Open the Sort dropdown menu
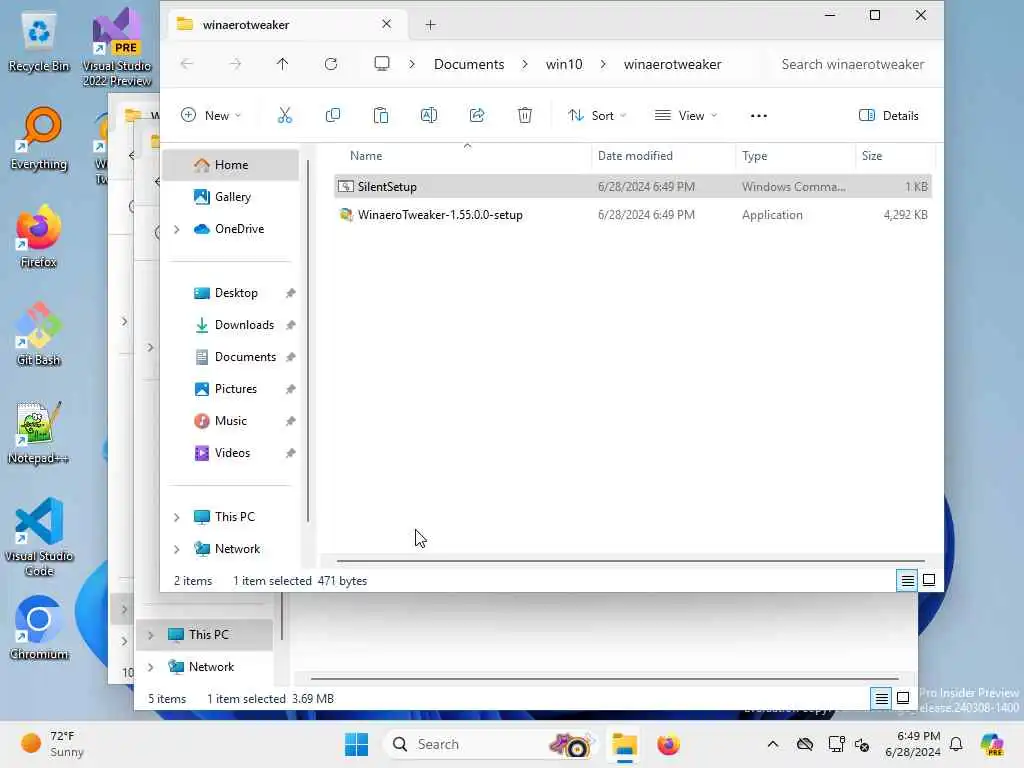The height and width of the screenshot is (768, 1024). 597,116
